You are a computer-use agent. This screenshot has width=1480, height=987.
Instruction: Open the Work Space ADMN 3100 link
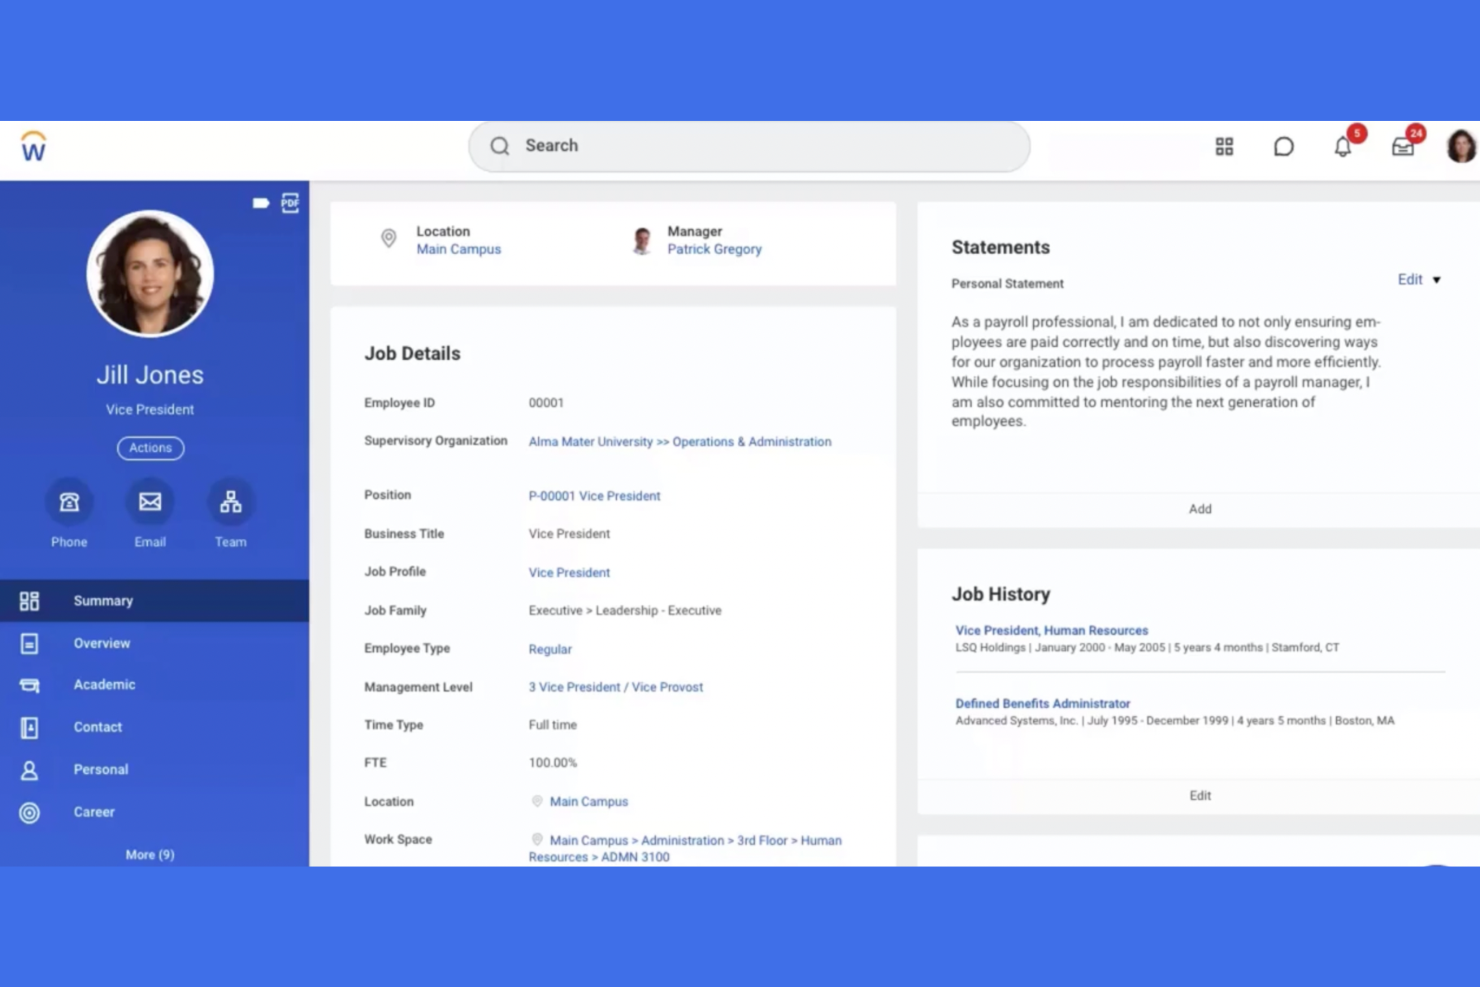coord(686,849)
